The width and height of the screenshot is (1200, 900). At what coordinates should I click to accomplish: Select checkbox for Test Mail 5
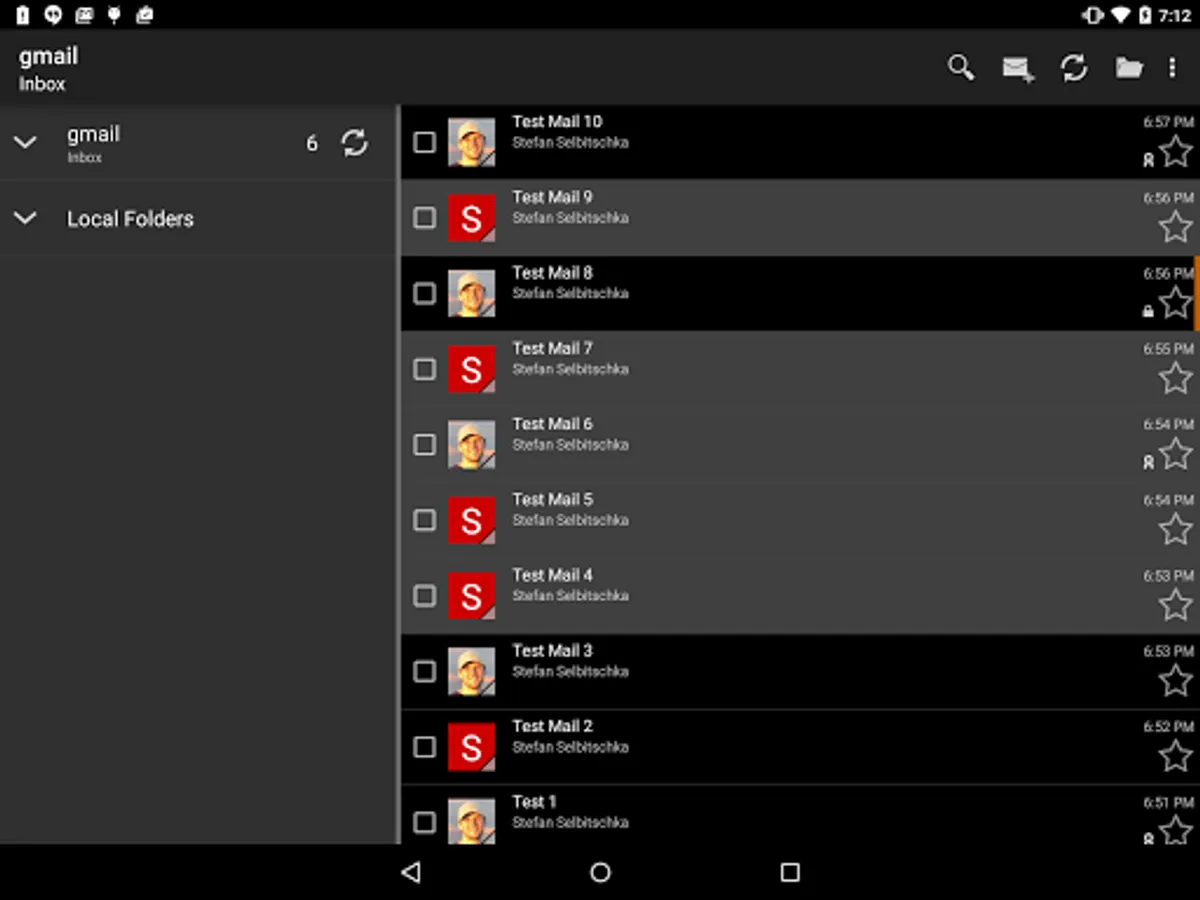pos(425,520)
